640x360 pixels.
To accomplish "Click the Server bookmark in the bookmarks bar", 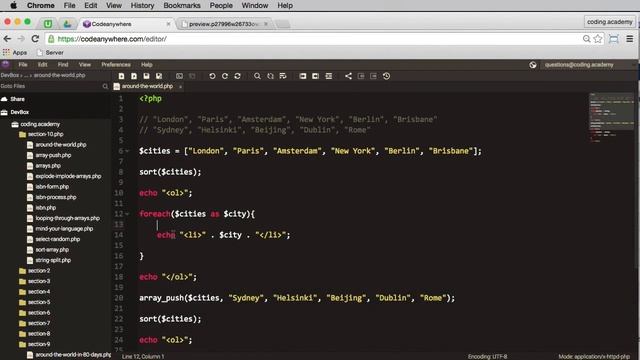I will (50, 53).
